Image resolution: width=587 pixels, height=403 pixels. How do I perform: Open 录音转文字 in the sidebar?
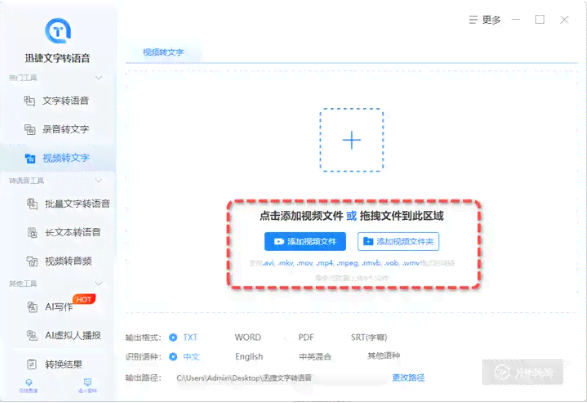(x=57, y=129)
